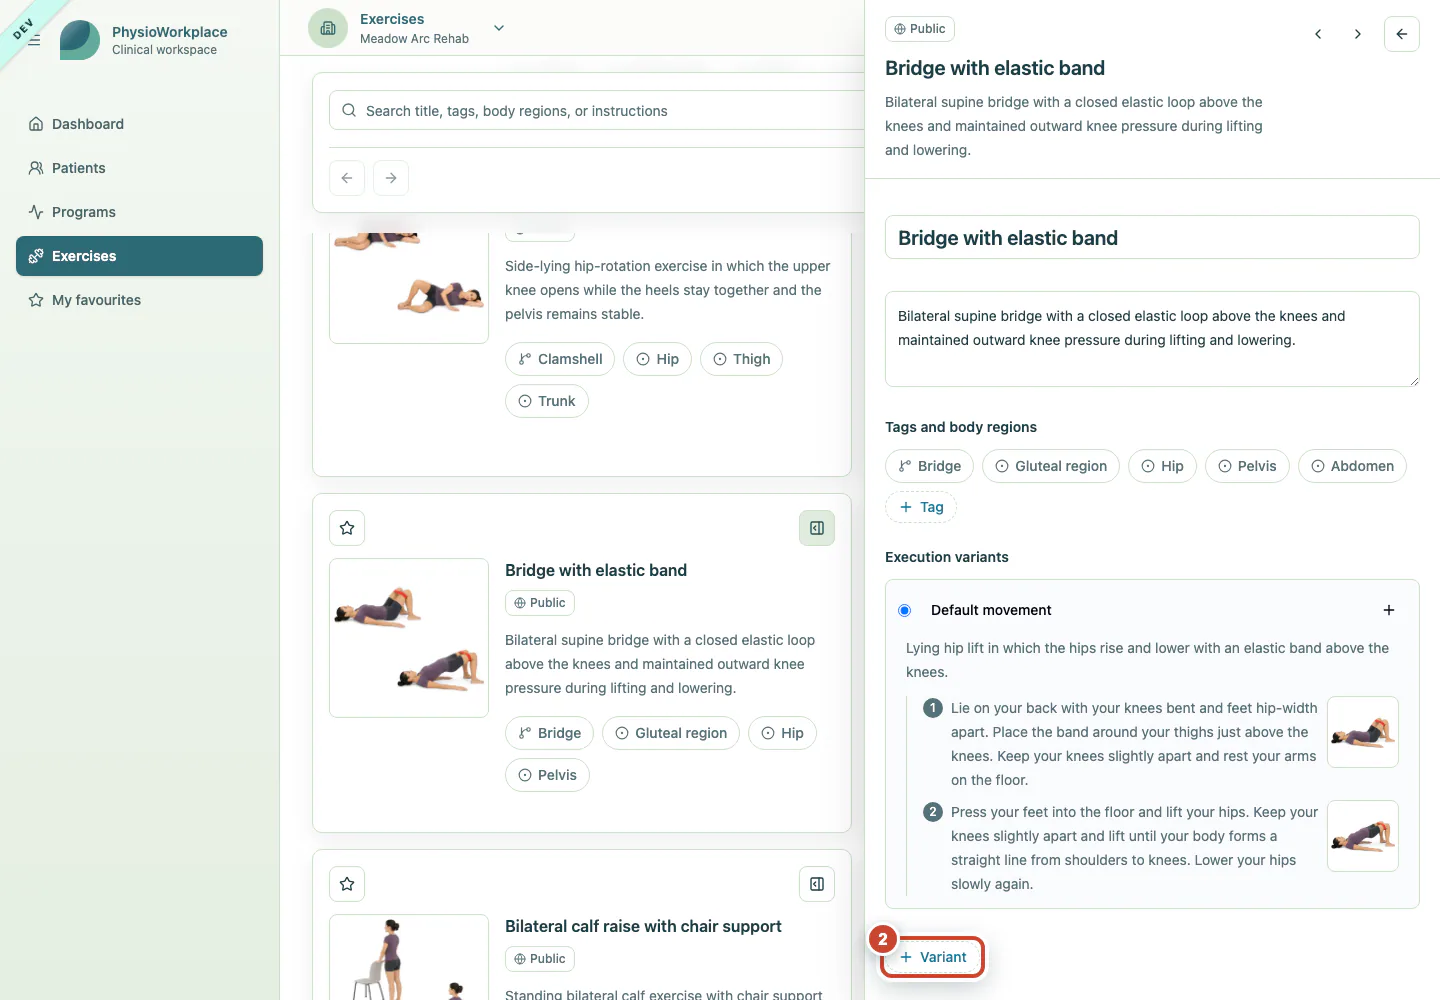Click the Gluteal region chip in list card
The image size is (1440, 1000).
pos(671,733)
